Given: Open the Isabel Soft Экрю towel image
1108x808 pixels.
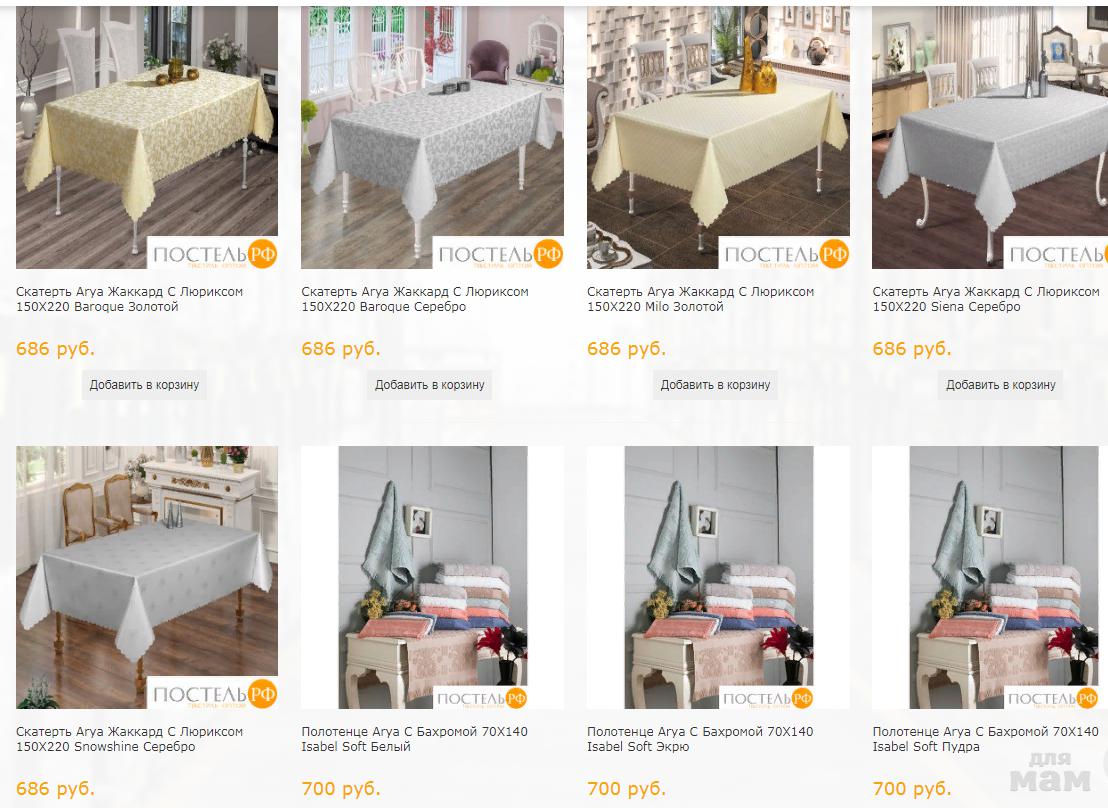Looking at the screenshot, I should [718, 578].
